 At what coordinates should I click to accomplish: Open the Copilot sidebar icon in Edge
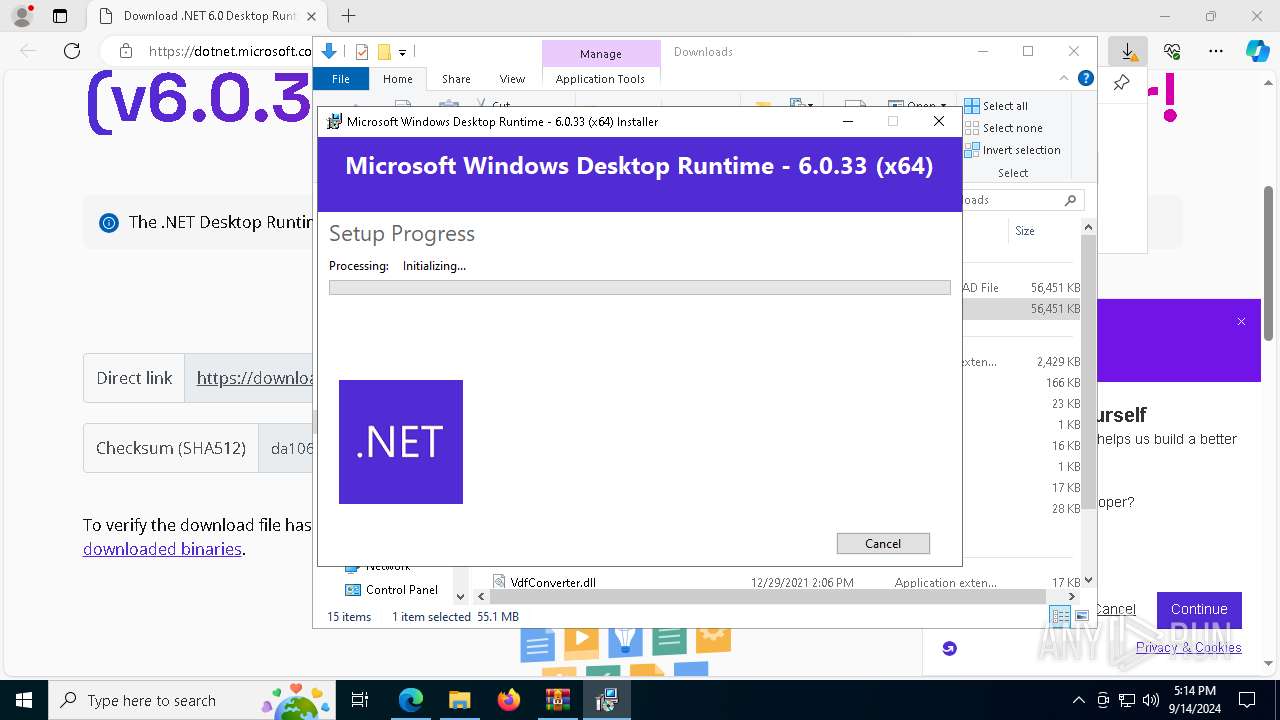click(1257, 51)
